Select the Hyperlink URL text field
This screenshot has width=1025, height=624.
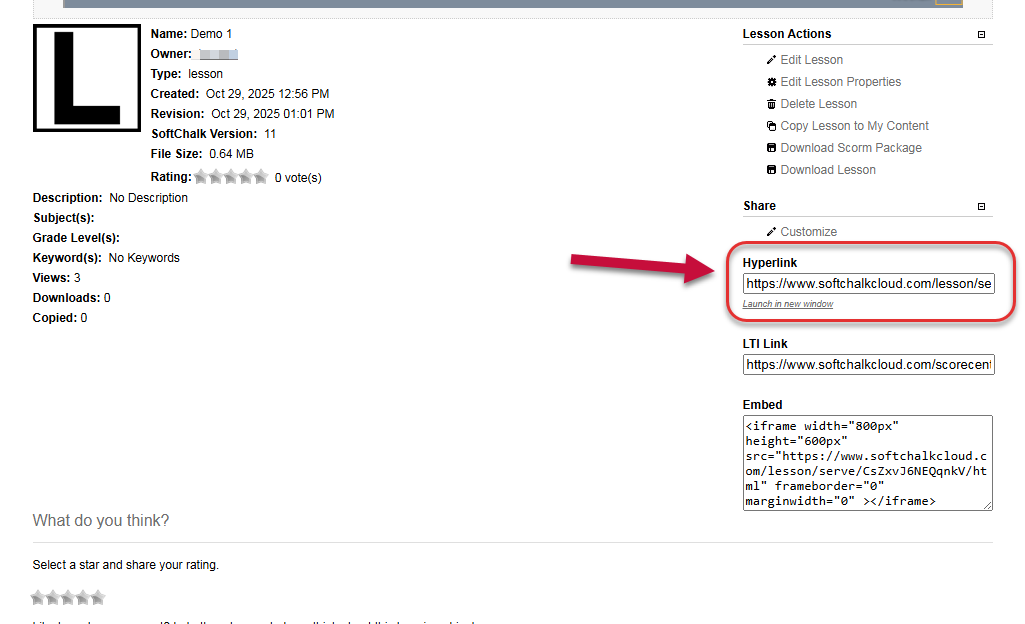(867, 283)
